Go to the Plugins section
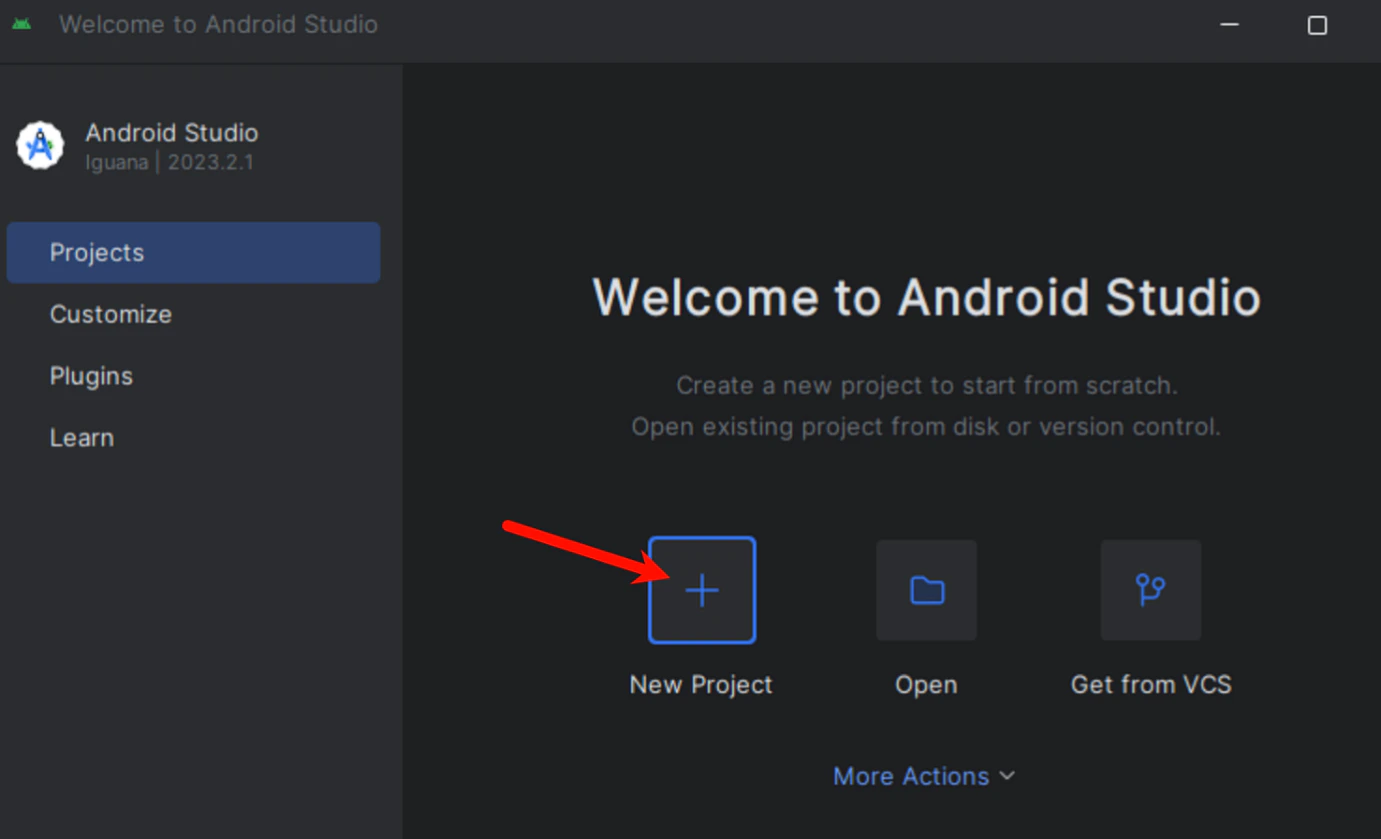Screen dimensions: 1381x839 91,376
